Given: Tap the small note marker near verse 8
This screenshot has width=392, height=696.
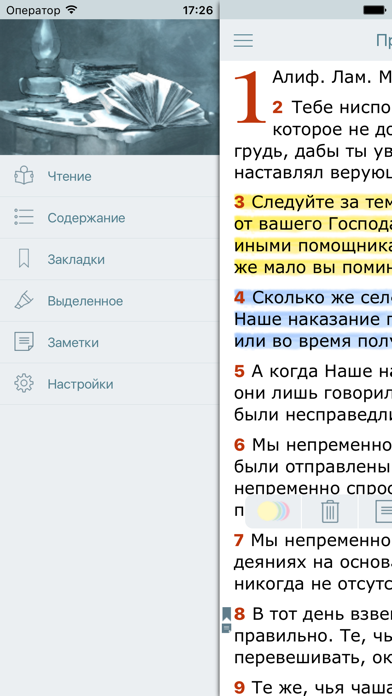Looking at the screenshot, I should click(226, 628).
